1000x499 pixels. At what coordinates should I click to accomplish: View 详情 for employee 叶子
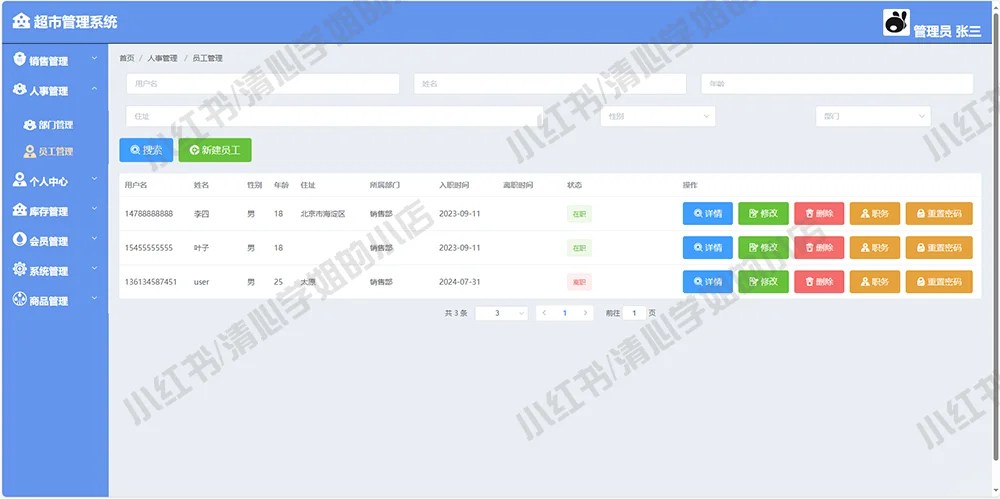[x=708, y=248]
